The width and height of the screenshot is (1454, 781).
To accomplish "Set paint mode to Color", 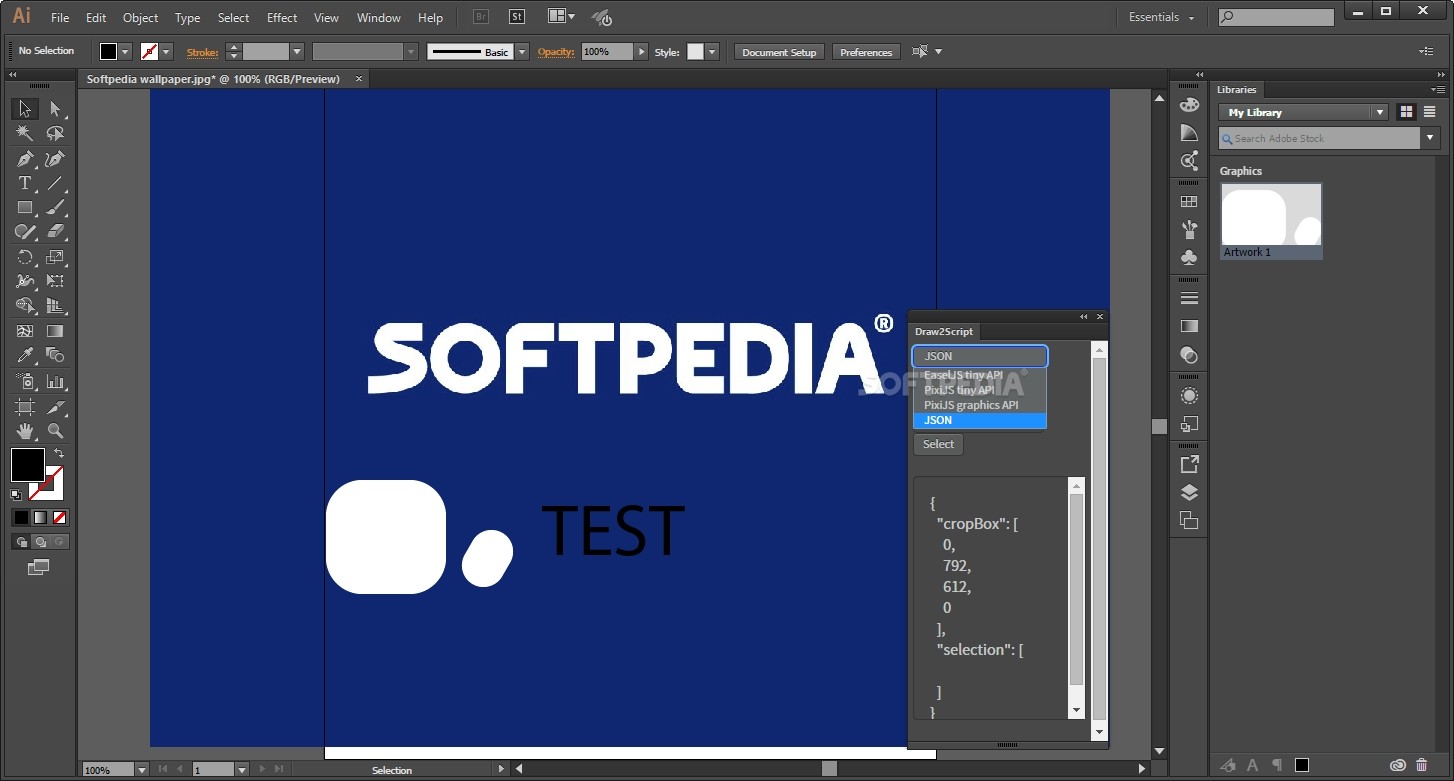I will click(x=21, y=517).
